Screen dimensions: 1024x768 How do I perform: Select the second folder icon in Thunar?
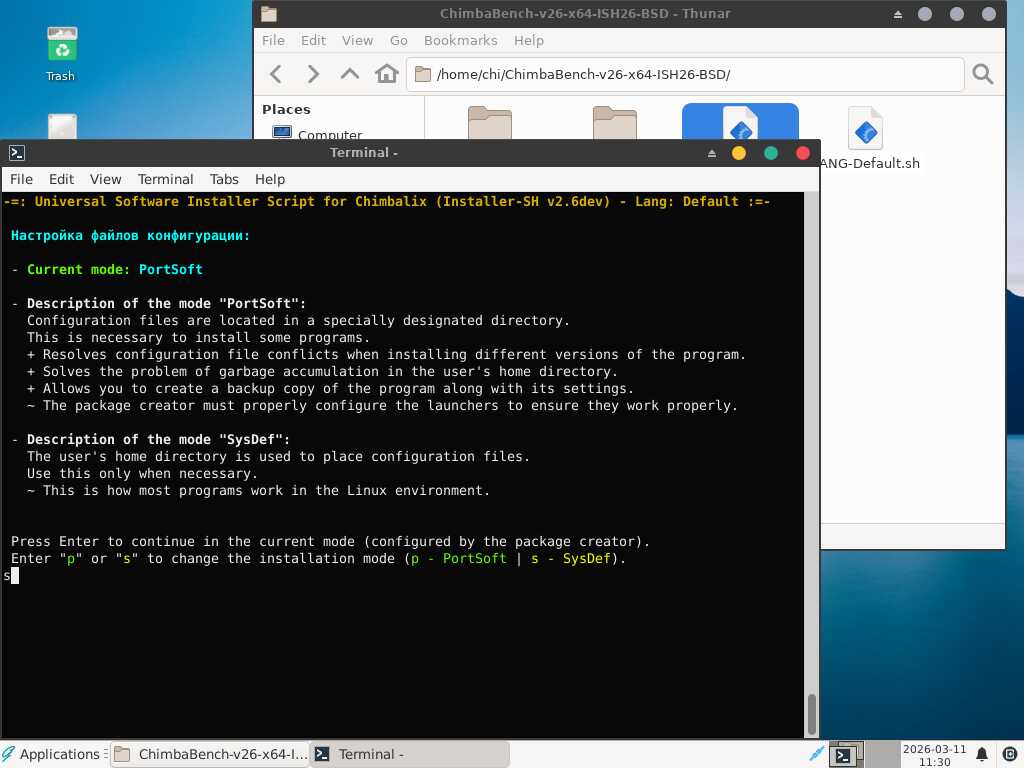click(x=615, y=123)
